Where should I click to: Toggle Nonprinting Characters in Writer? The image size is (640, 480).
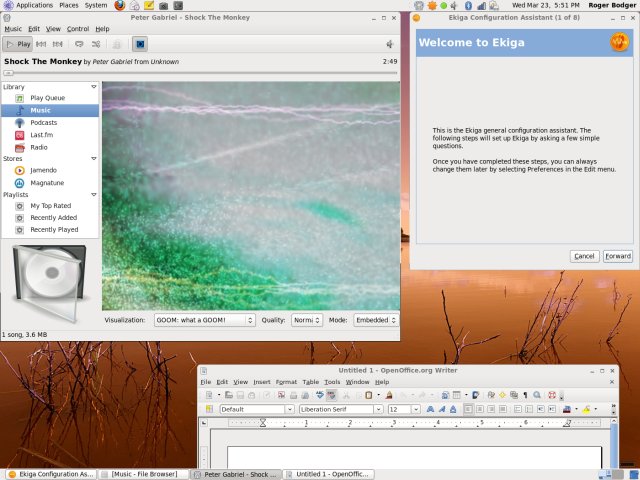click(x=525, y=395)
